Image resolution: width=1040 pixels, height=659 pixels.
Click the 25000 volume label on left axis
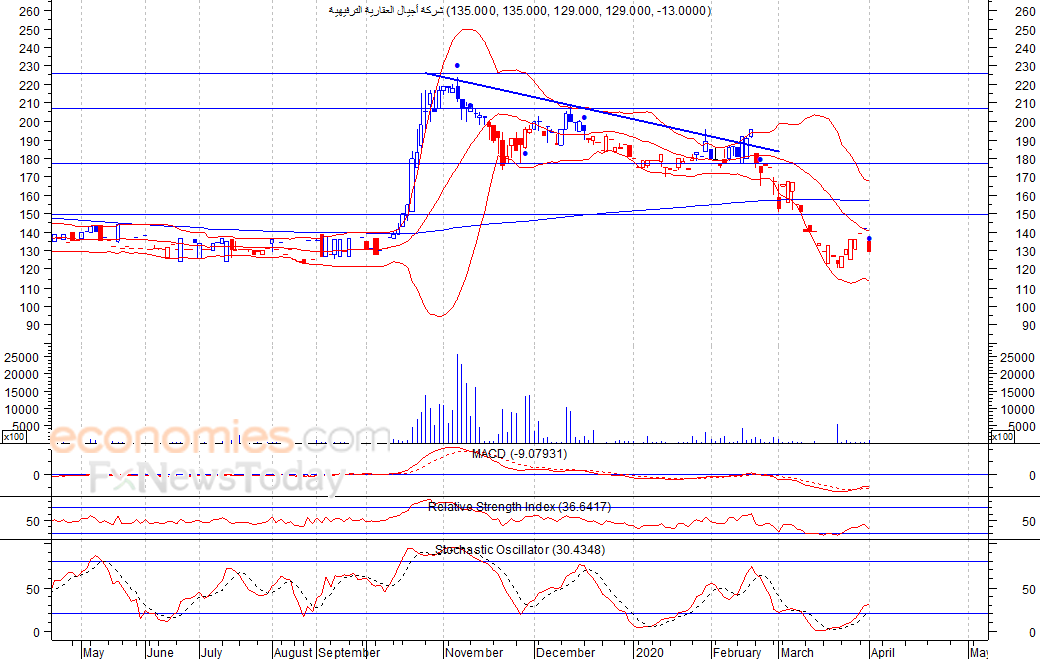click(x=21, y=357)
